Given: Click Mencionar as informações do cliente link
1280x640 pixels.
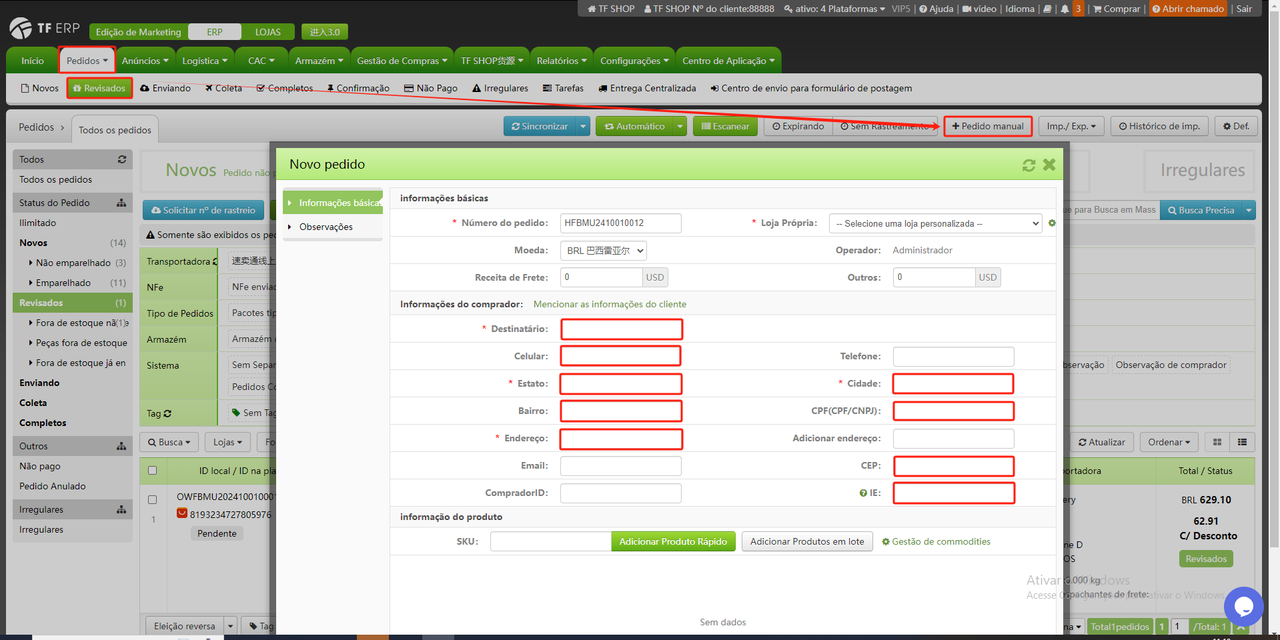Looking at the screenshot, I should click(610, 304).
